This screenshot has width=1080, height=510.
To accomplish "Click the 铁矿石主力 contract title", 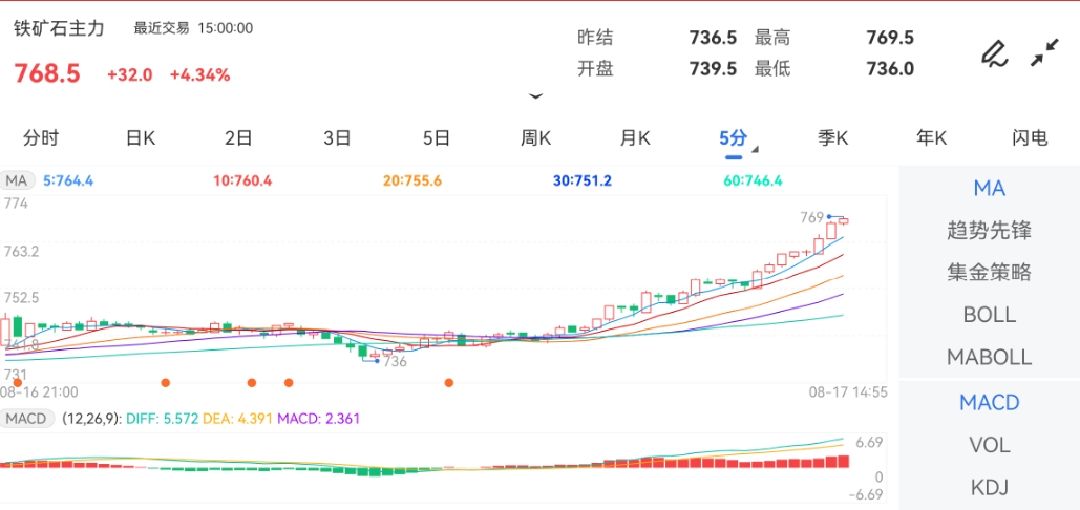I will 59,28.
